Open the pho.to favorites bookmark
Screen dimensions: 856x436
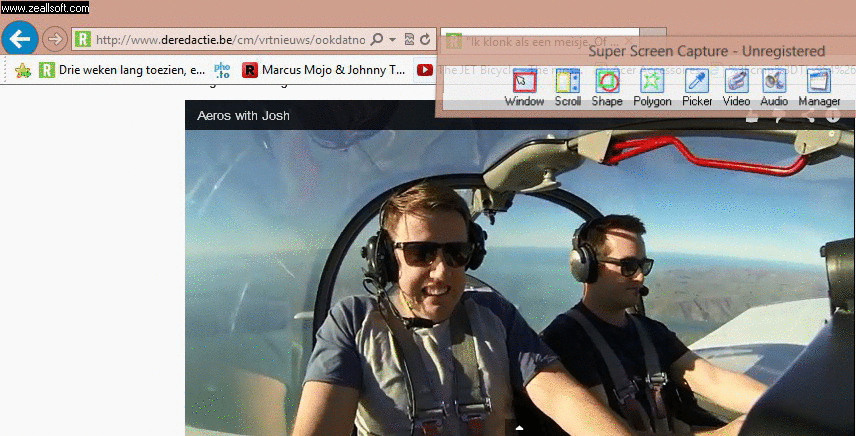click(x=223, y=70)
